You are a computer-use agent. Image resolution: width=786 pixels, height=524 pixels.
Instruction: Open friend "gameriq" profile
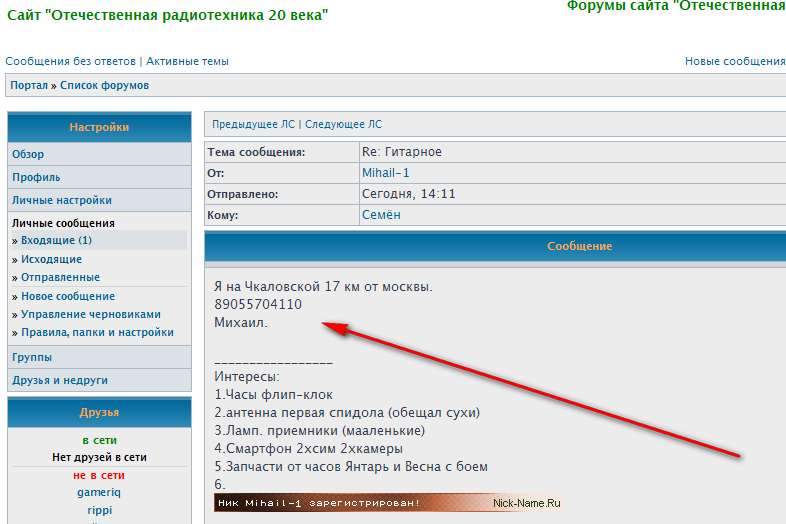point(99,492)
